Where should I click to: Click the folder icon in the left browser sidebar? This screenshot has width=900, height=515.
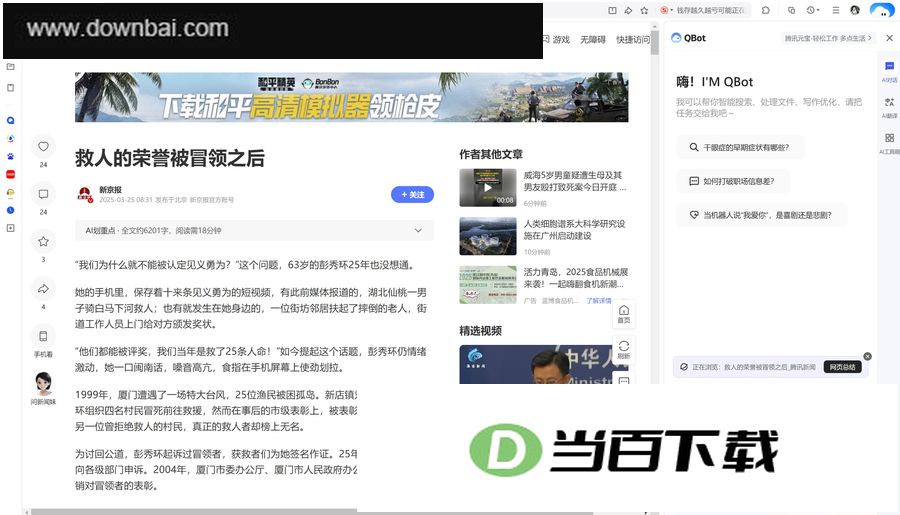coord(10,67)
